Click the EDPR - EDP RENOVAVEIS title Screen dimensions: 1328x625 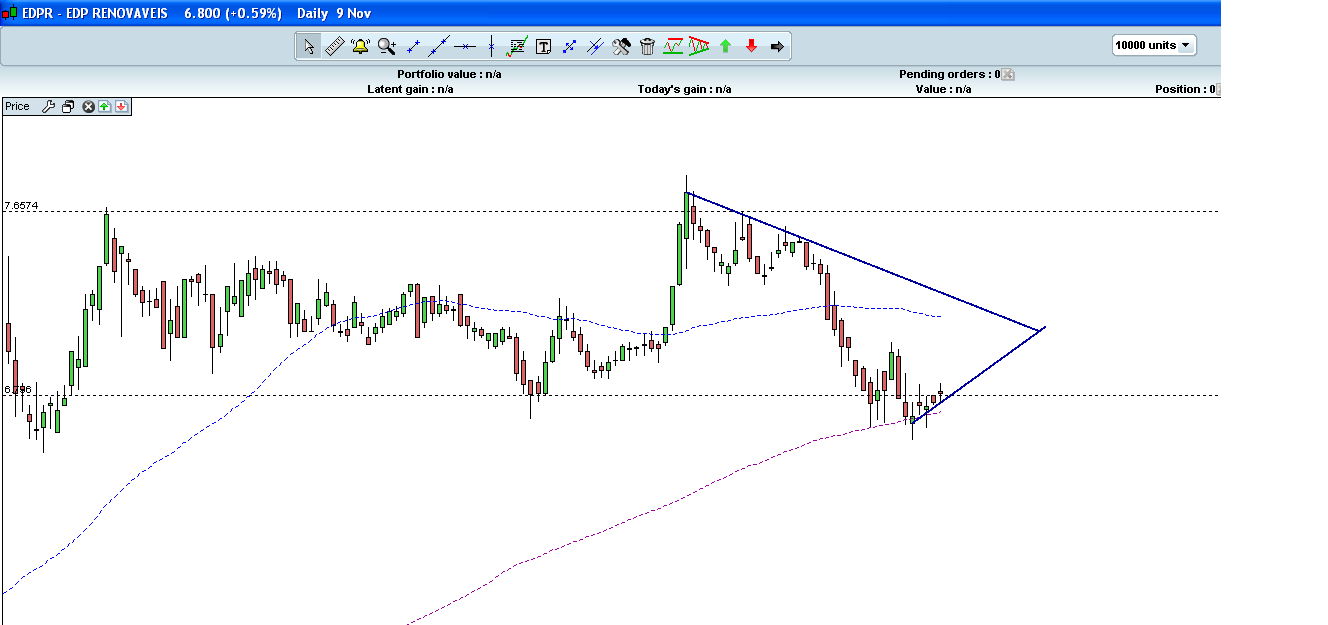coord(96,14)
